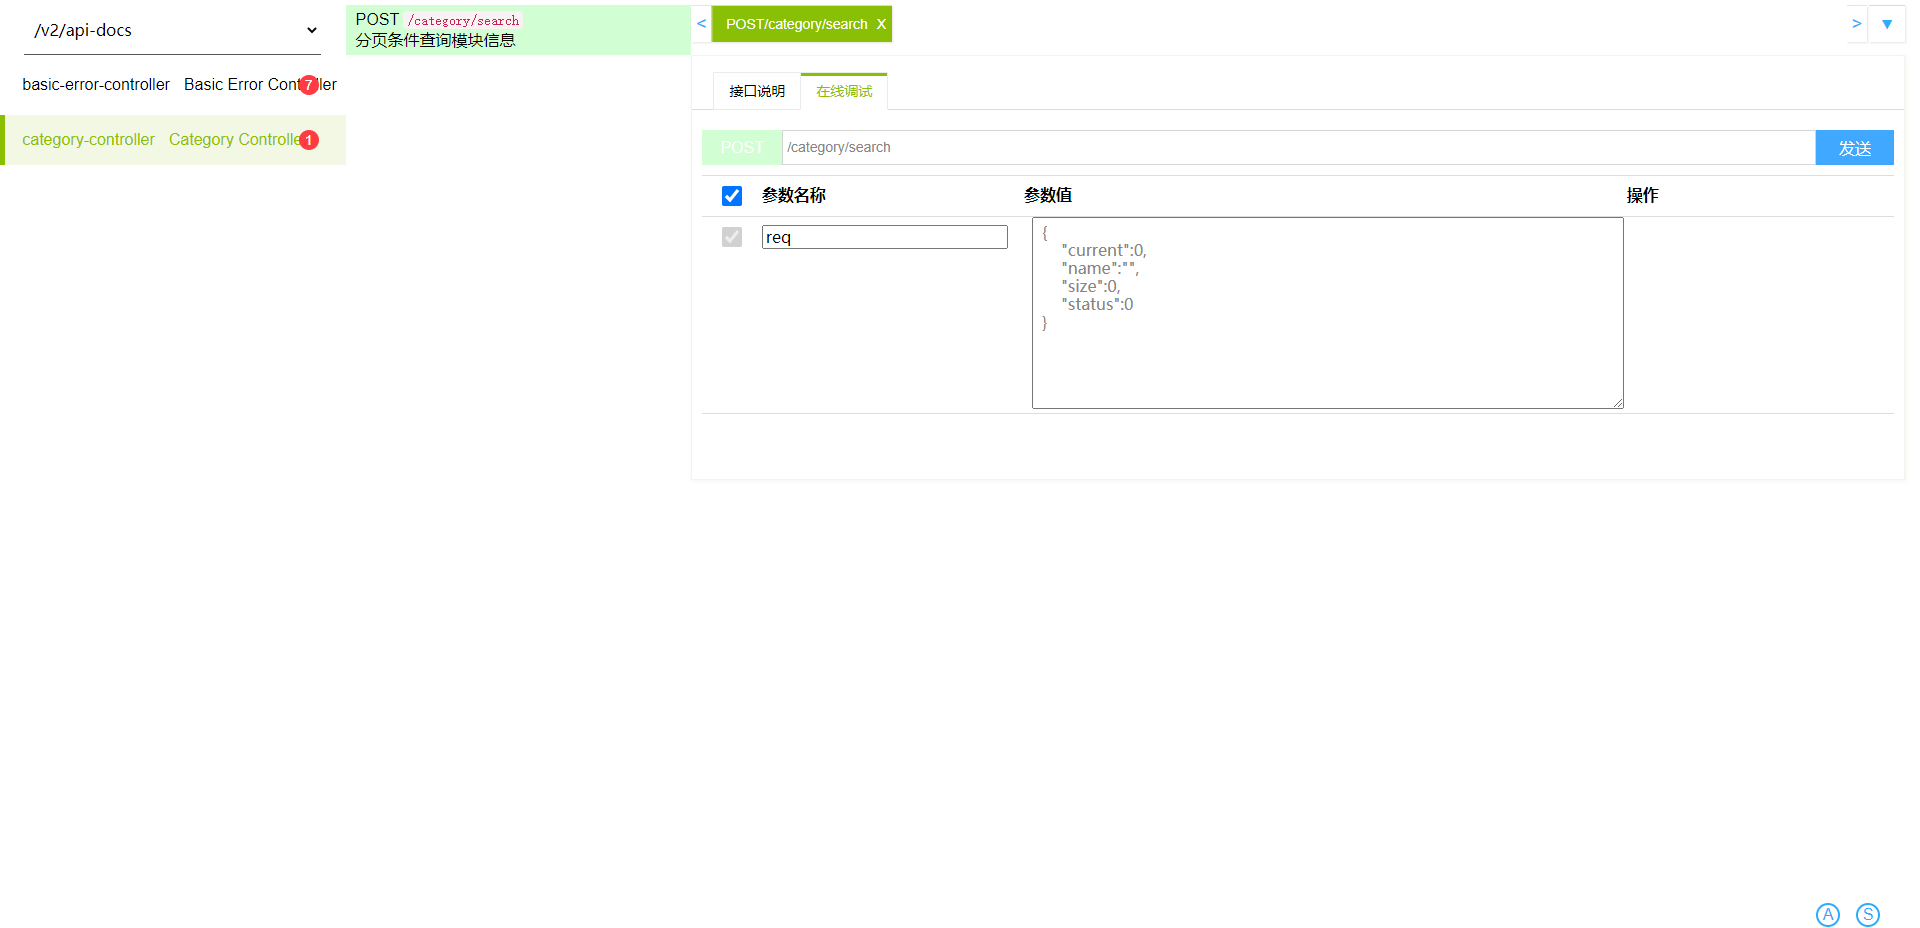Image resolution: width=1920 pixels, height=928 pixels.
Task: Click the req parameter name field
Action: tap(884, 237)
